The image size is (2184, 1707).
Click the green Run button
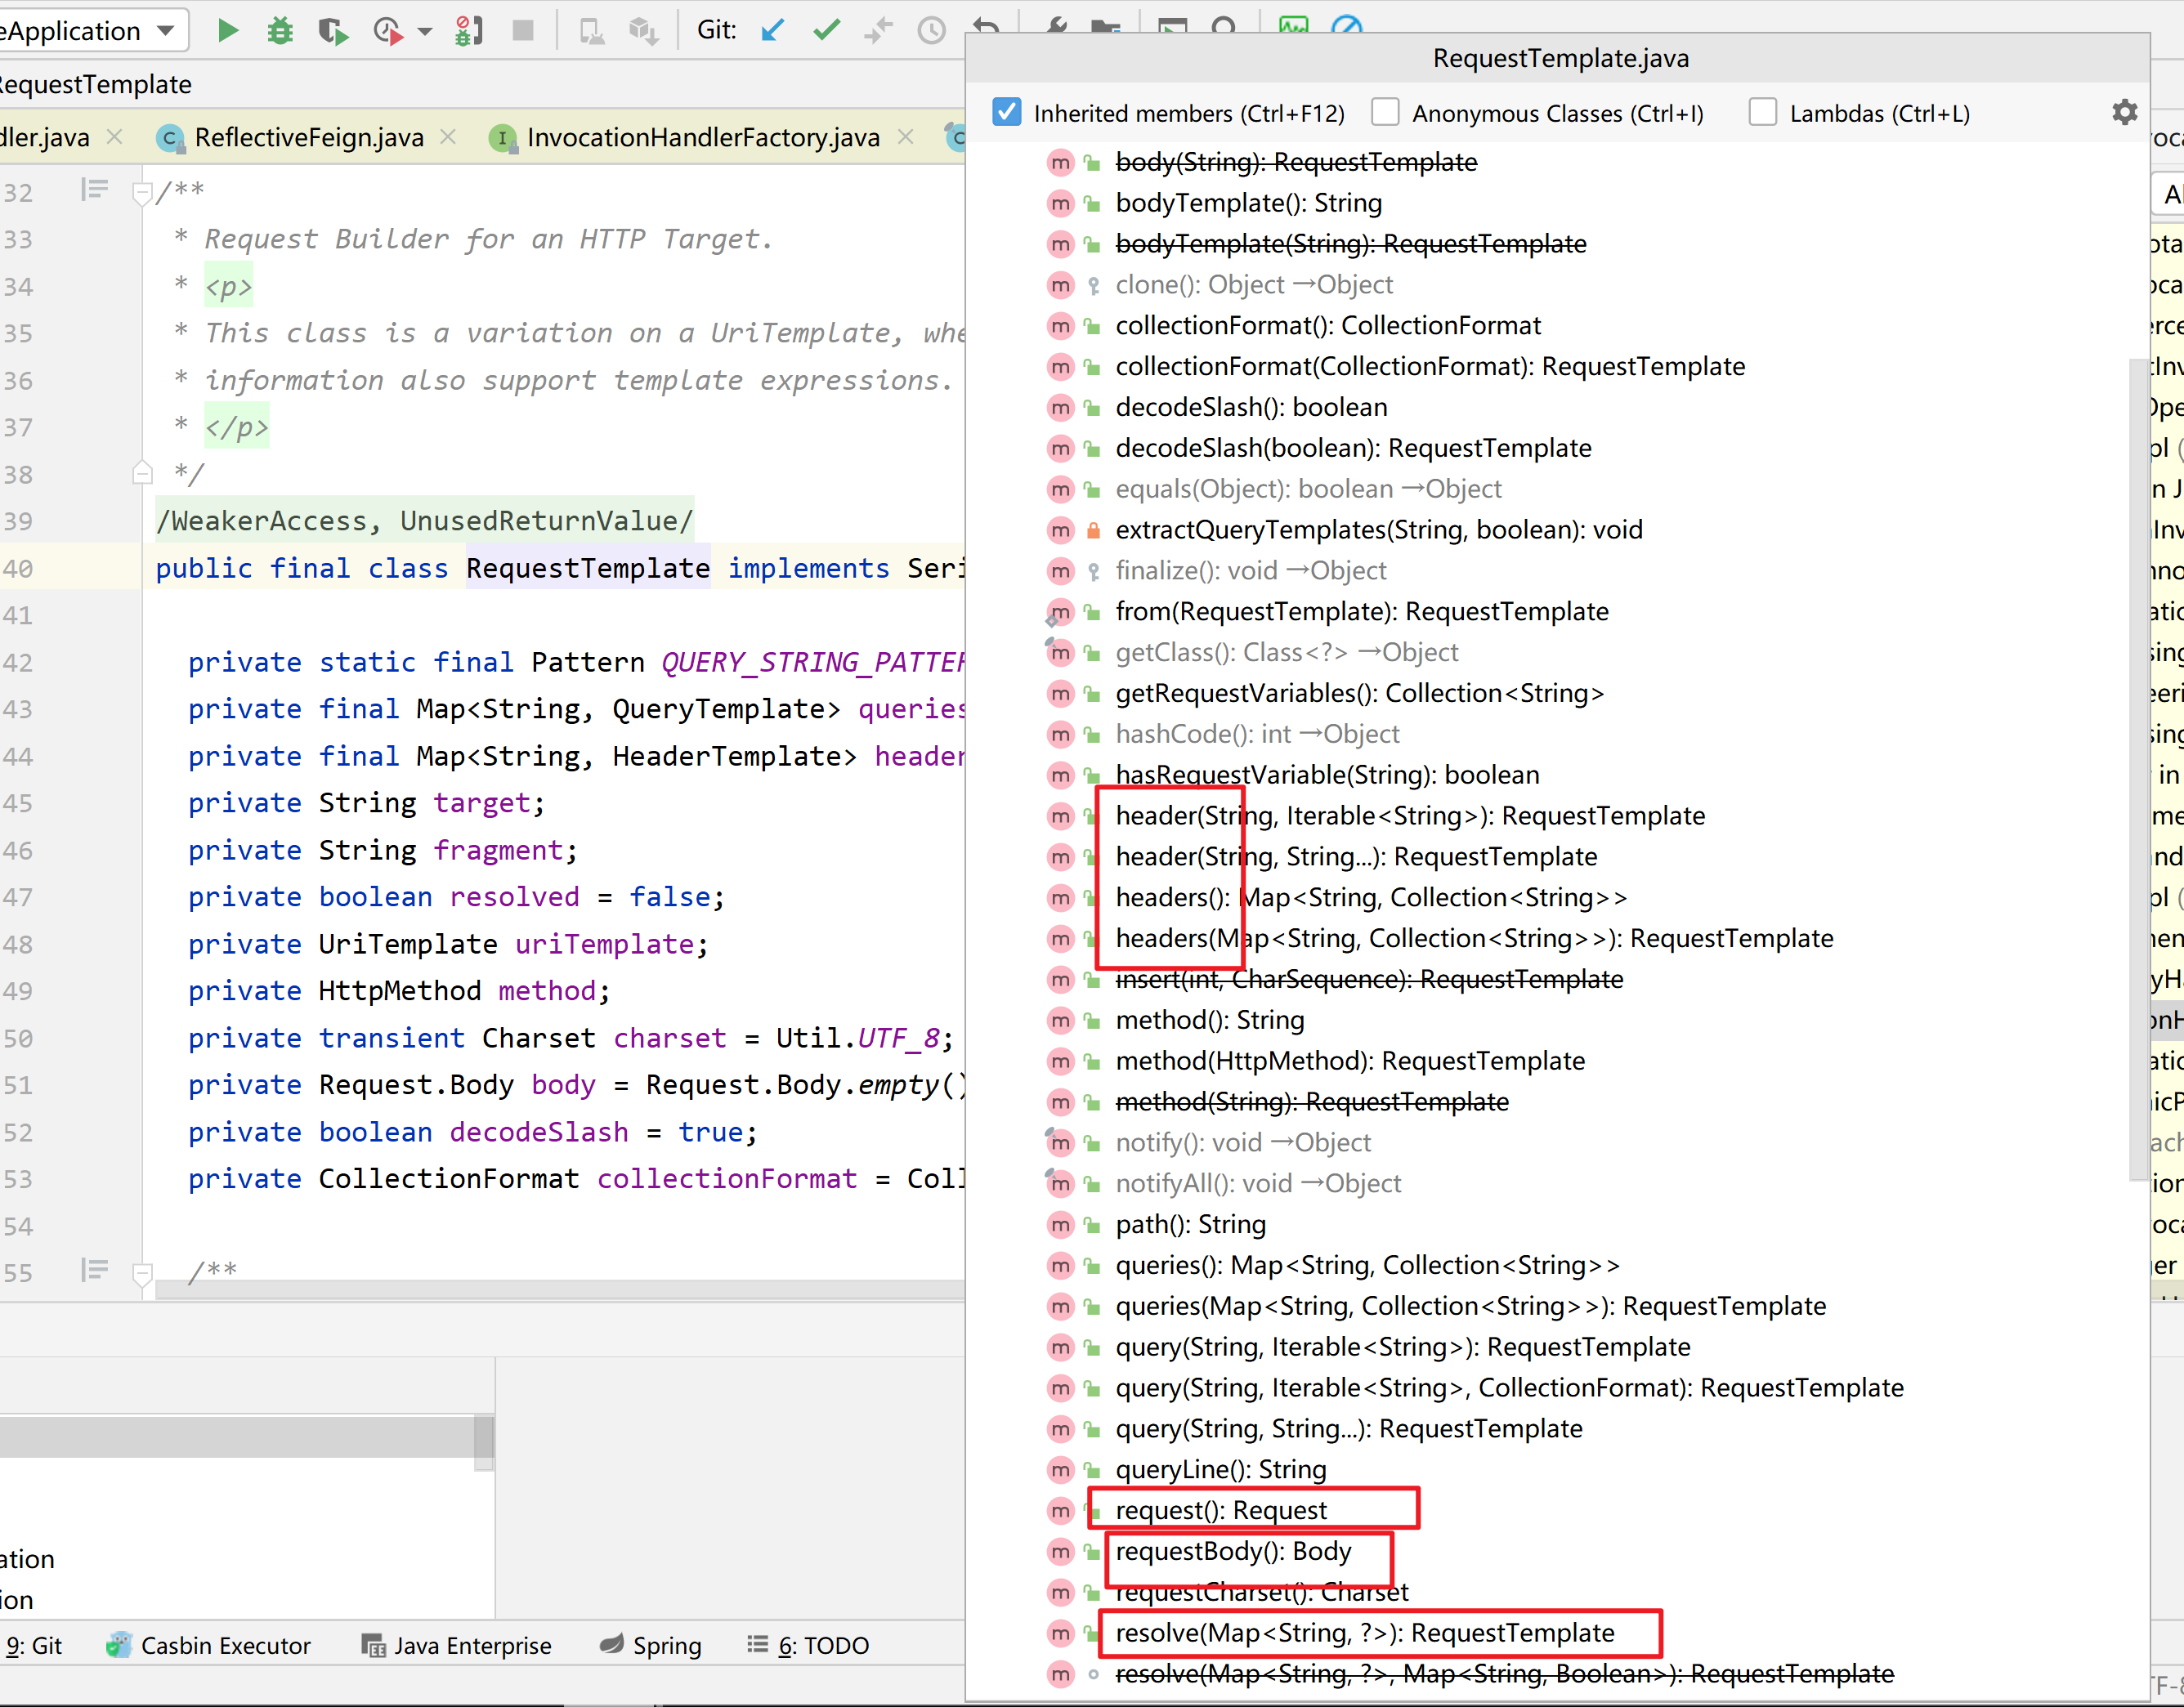(228, 31)
